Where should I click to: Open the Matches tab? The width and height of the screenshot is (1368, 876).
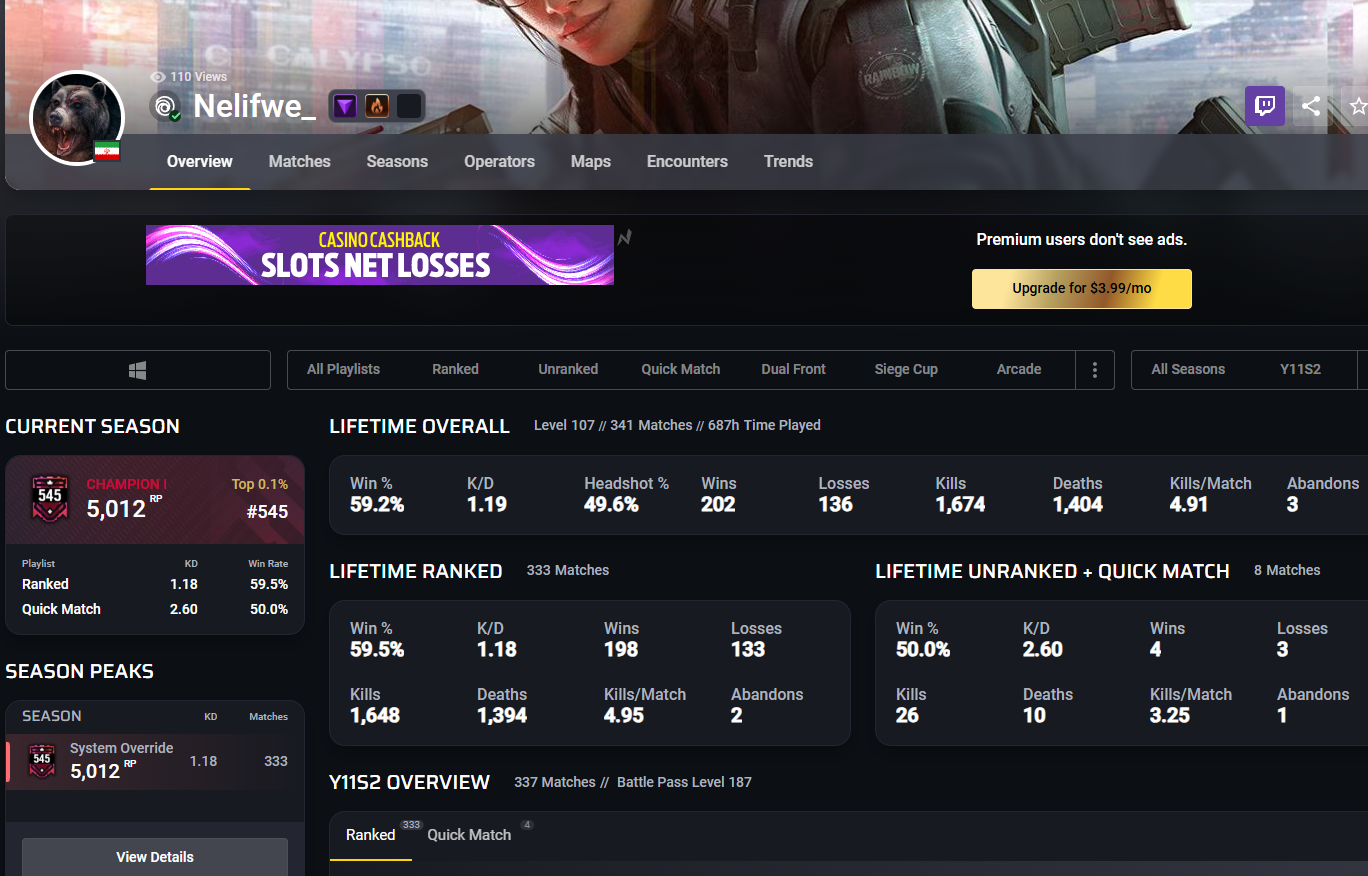click(300, 161)
